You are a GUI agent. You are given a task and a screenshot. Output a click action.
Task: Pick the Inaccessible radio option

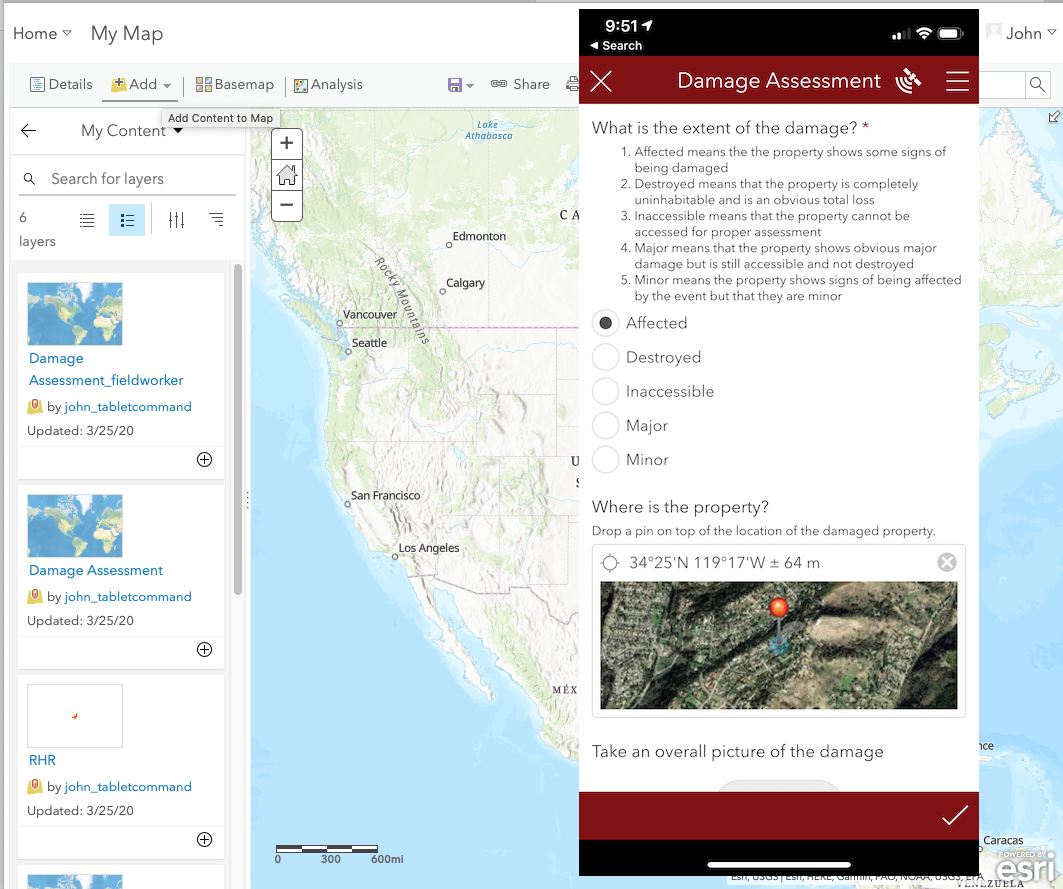tap(606, 392)
